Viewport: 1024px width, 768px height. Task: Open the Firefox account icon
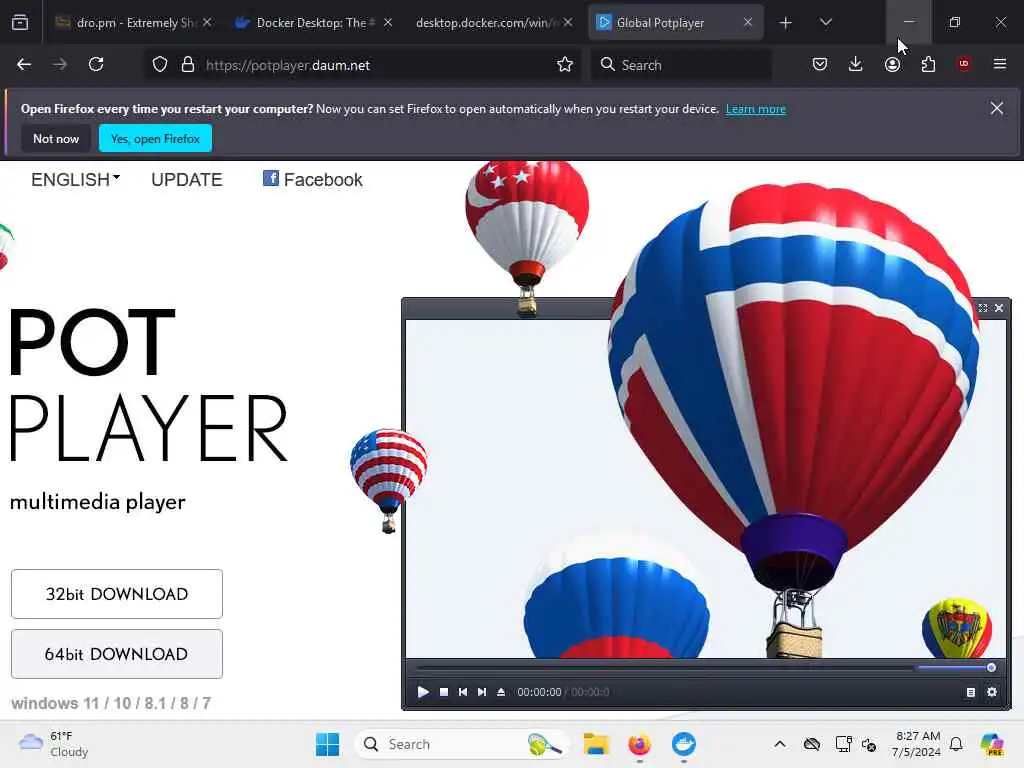pos(892,64)
